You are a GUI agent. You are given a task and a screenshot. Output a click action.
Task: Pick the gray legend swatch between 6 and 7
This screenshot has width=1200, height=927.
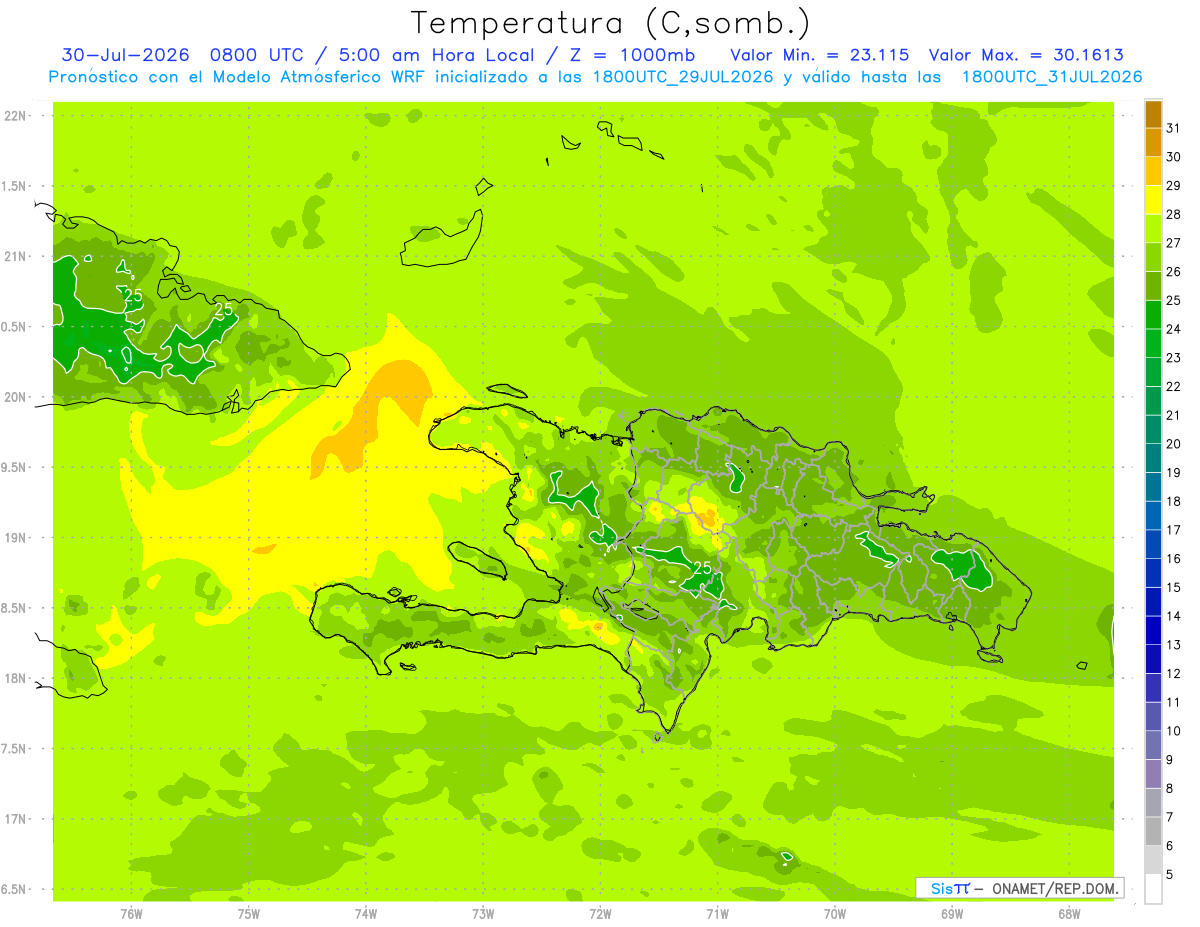tap(1153, 832)
